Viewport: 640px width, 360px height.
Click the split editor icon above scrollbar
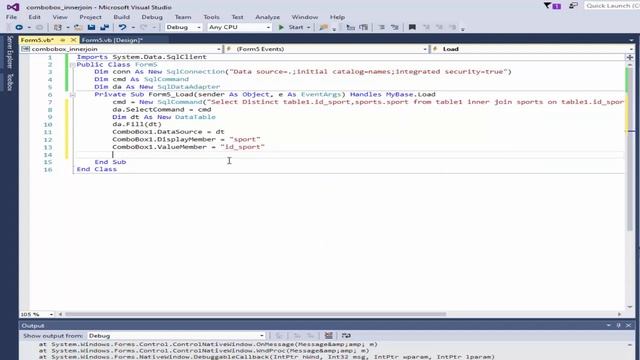[x=630, y=57]
